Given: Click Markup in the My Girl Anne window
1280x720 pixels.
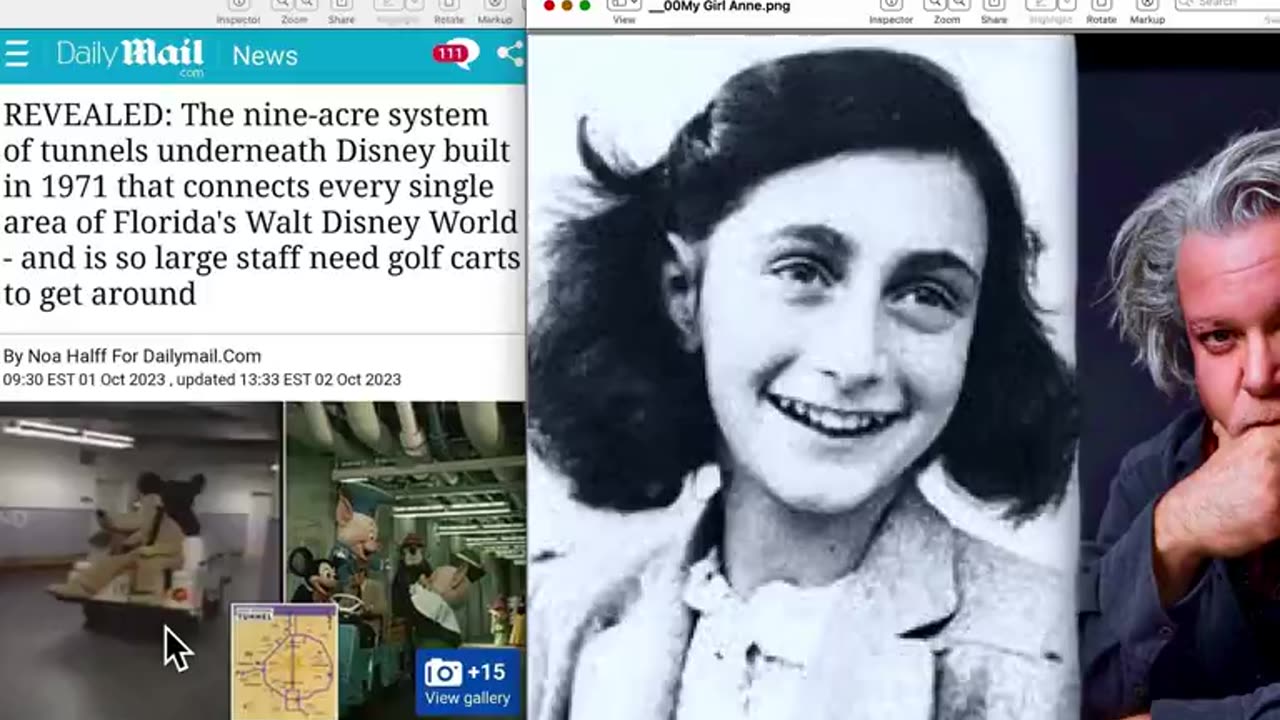Looking at the screenshot, I should [1147, 12].
